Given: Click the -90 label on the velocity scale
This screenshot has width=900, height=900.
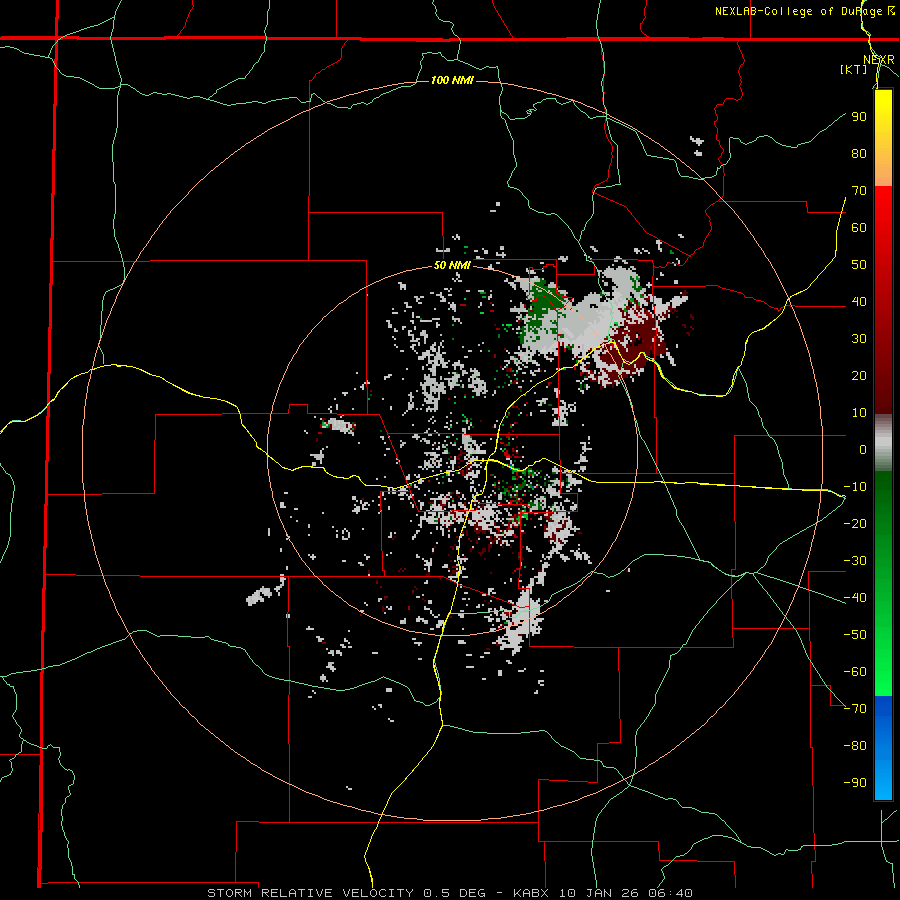Looking at the screenshot, I should [x=855, y=783].
